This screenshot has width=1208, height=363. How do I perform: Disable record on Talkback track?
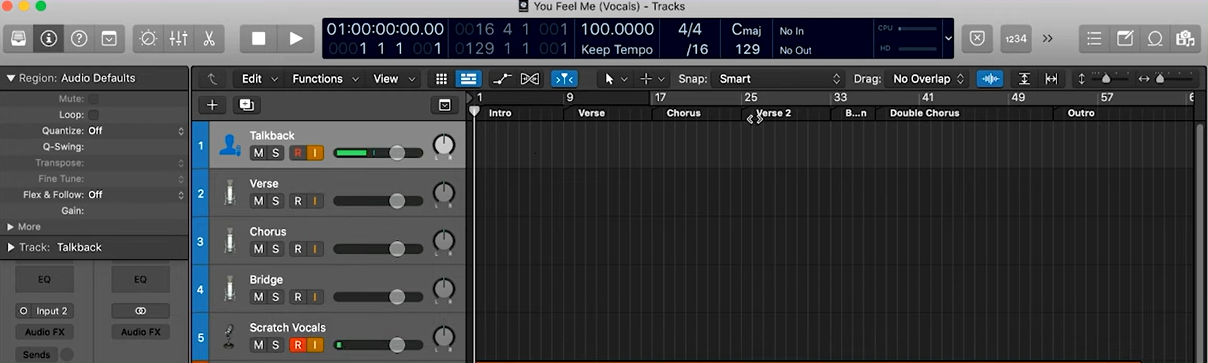click(297, 152)
